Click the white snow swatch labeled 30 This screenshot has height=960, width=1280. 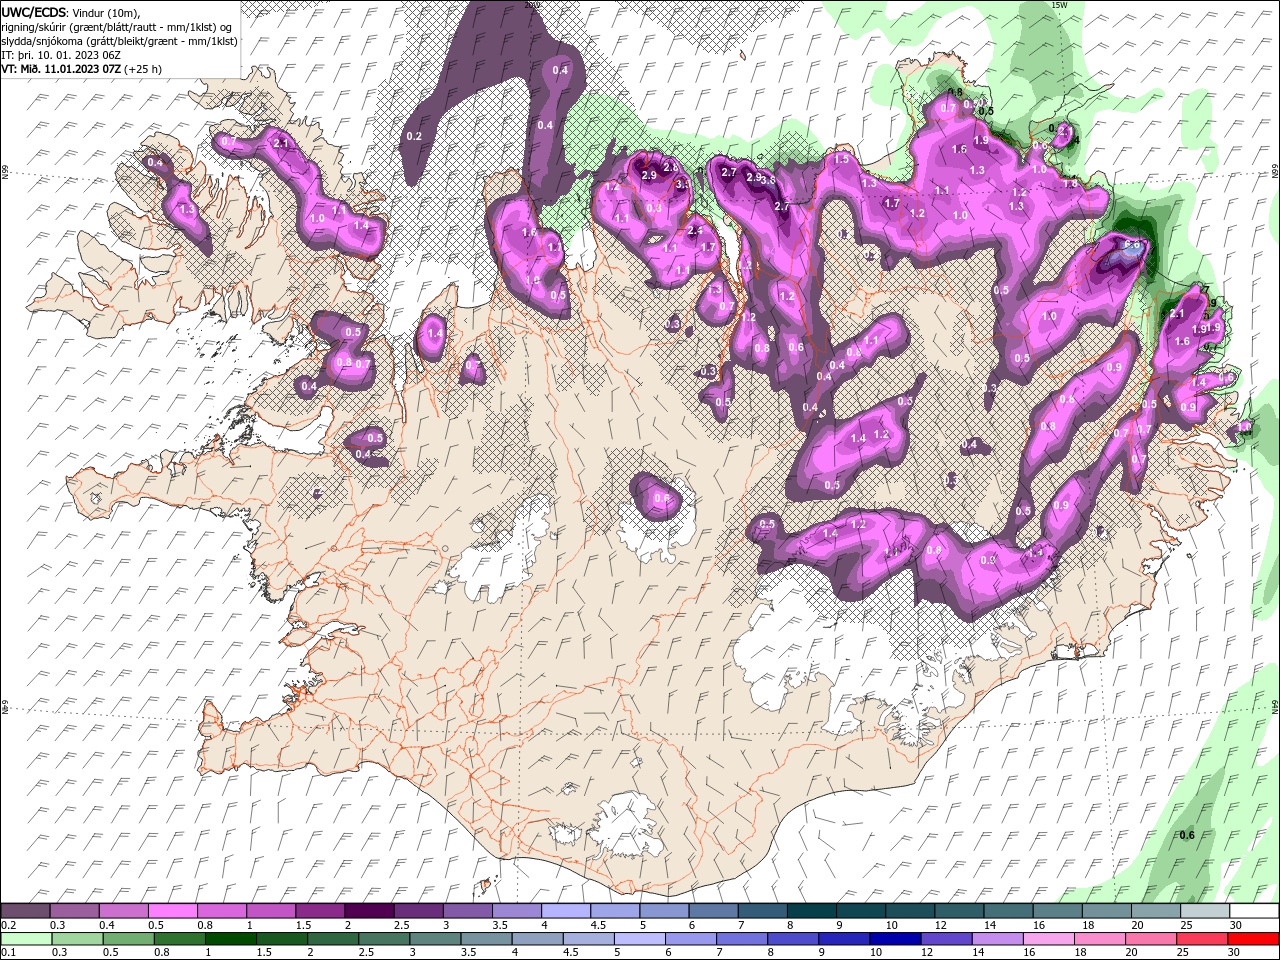pos(1253,911)
